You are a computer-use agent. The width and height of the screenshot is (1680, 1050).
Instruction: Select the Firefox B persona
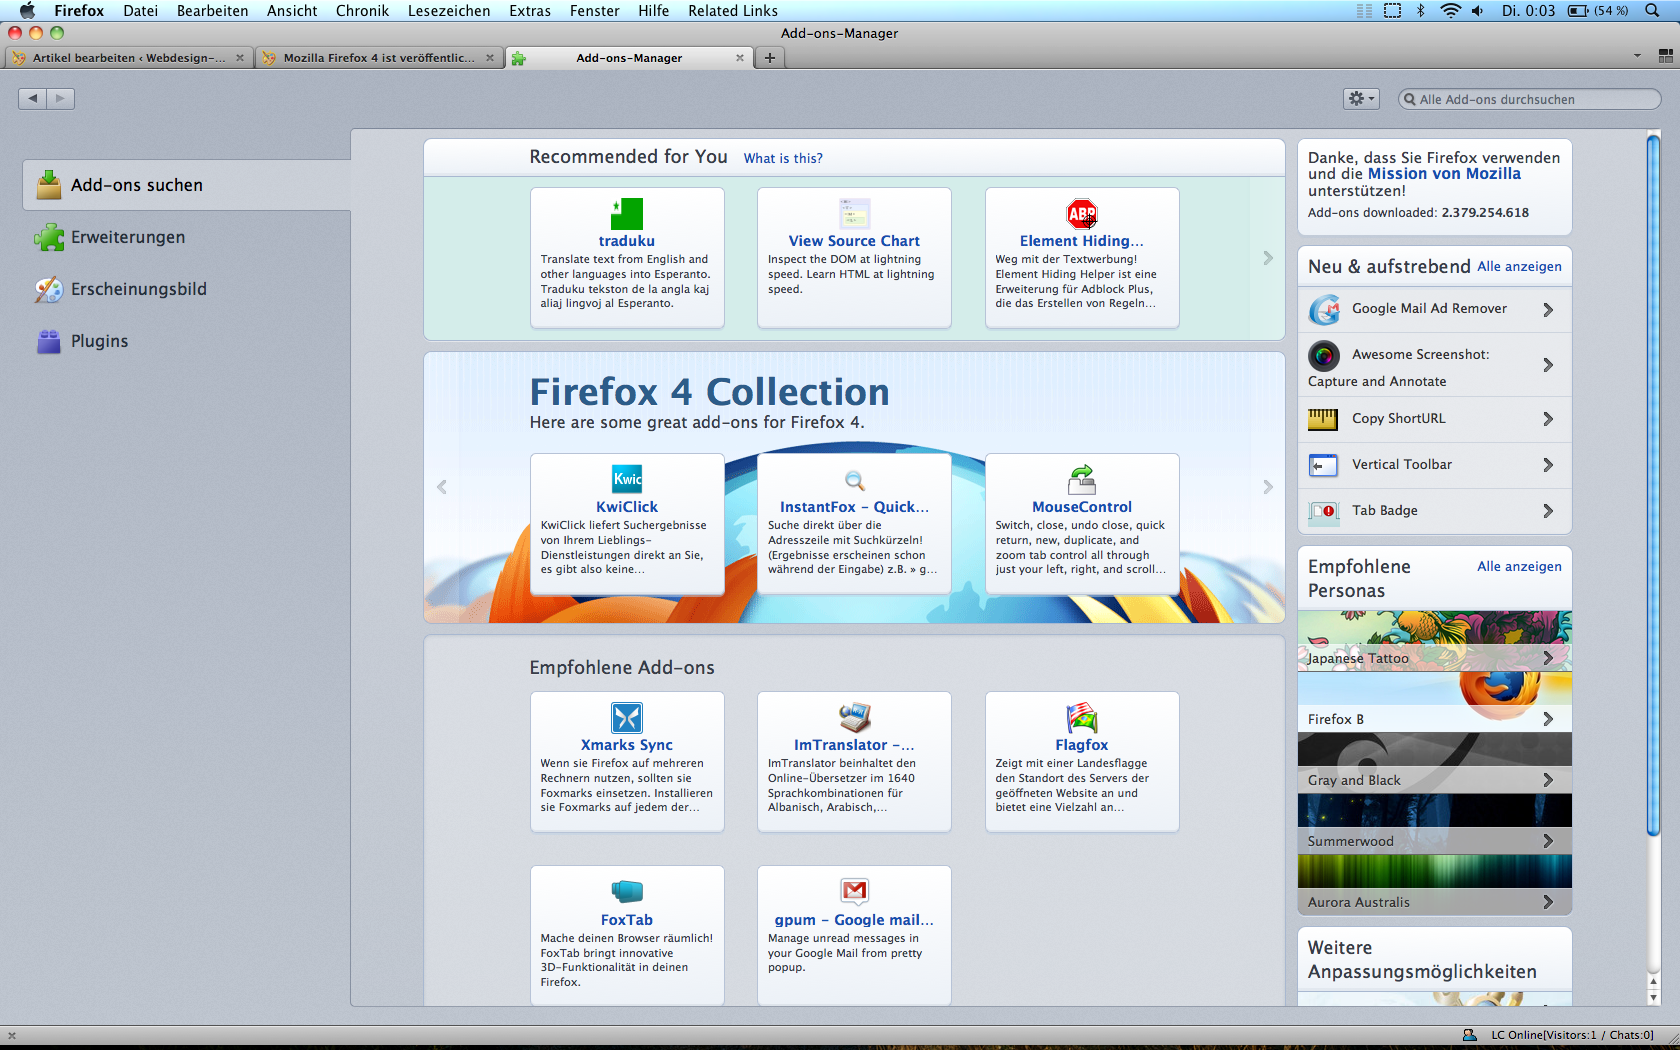click(1434, 702)
